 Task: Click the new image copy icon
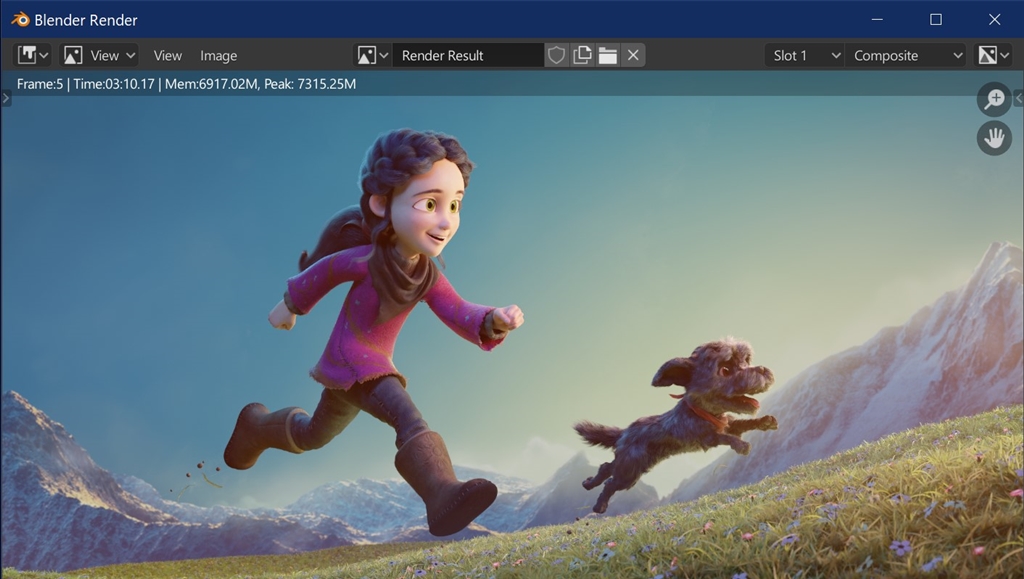pyautogui.click(x=582, y=55)
